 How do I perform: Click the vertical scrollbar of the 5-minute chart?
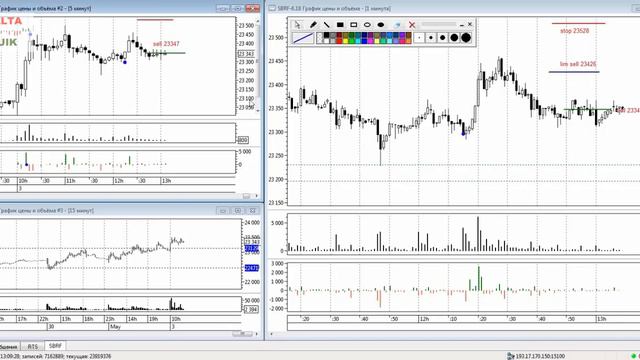(258, 65)
